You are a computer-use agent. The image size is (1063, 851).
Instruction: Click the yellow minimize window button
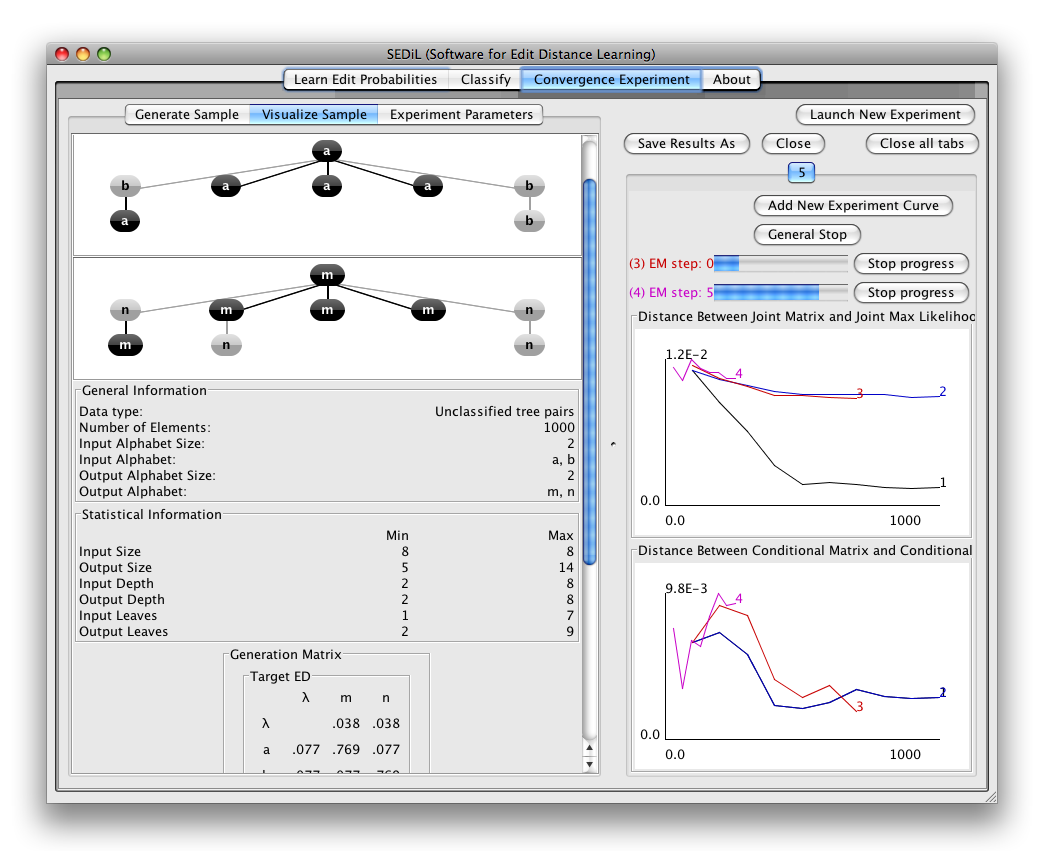point(83,54)
